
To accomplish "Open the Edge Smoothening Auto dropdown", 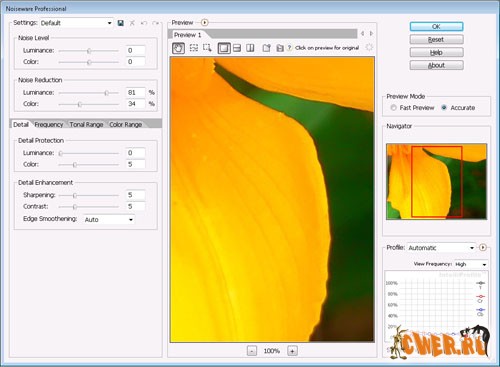I will tap(109, 219).
